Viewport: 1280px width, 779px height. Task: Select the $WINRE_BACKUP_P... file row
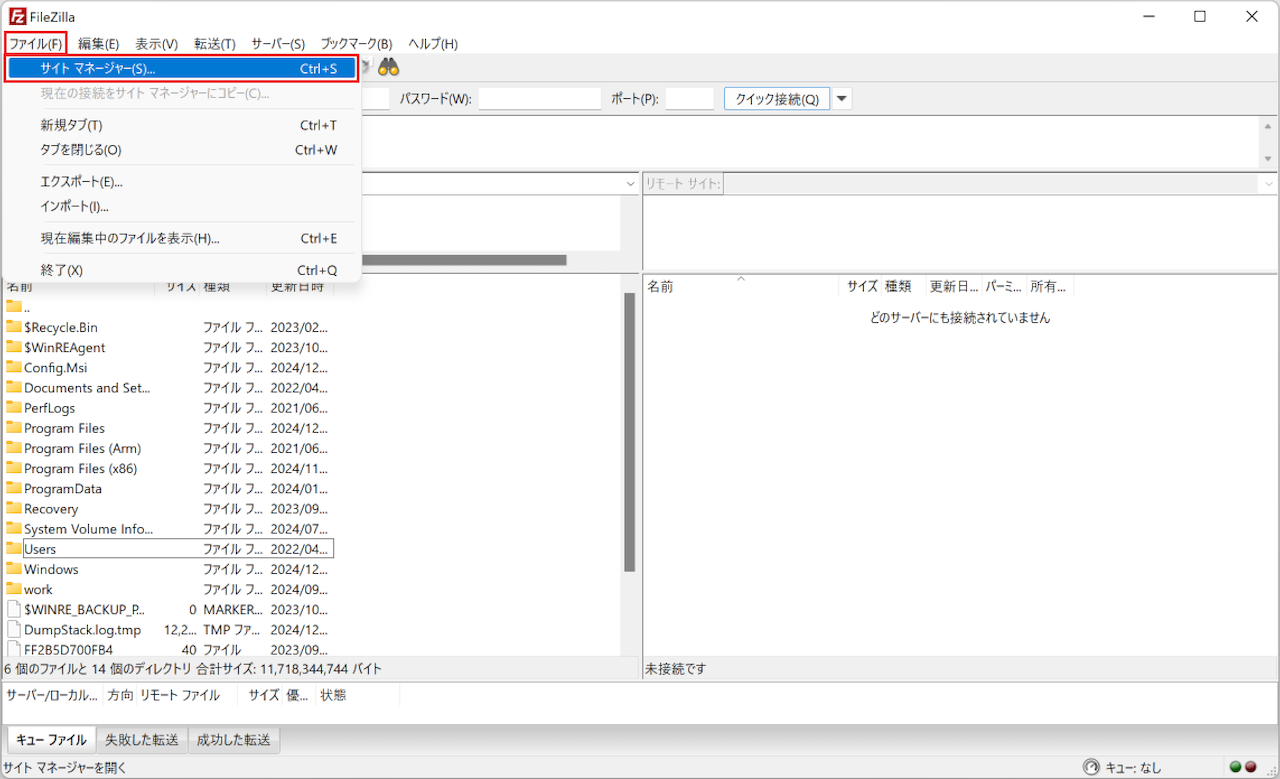(x=169, y=609)
